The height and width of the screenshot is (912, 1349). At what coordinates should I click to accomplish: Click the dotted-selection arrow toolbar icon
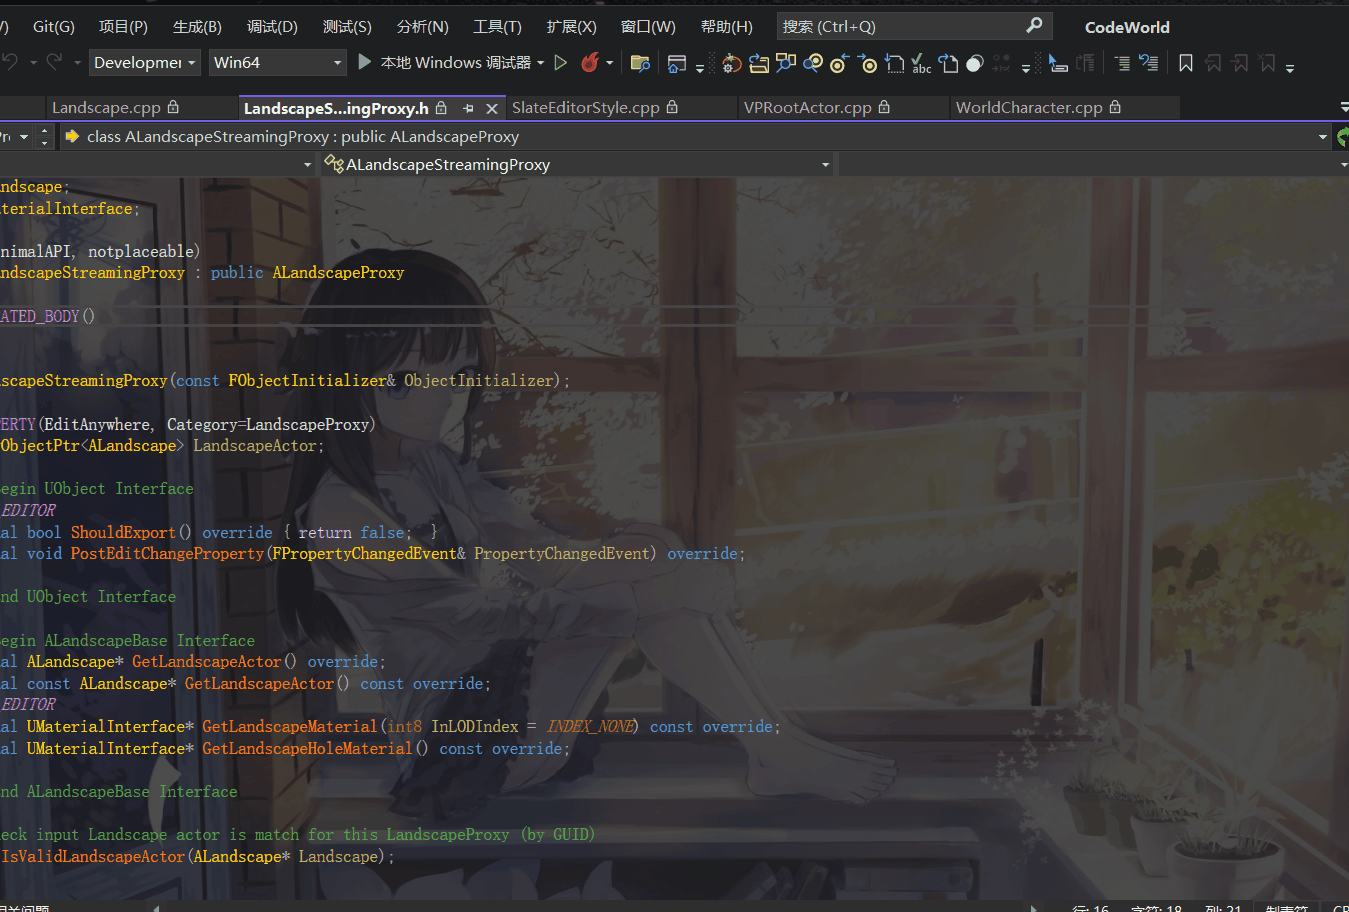pyautogui.click(x=894, y=63)
